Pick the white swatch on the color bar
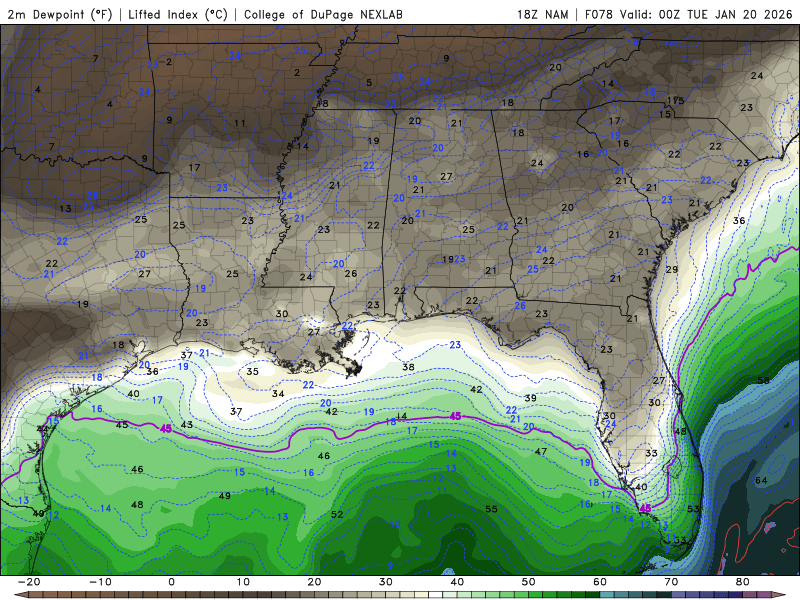Screen dimensions: 800x600 coord(436,594)
